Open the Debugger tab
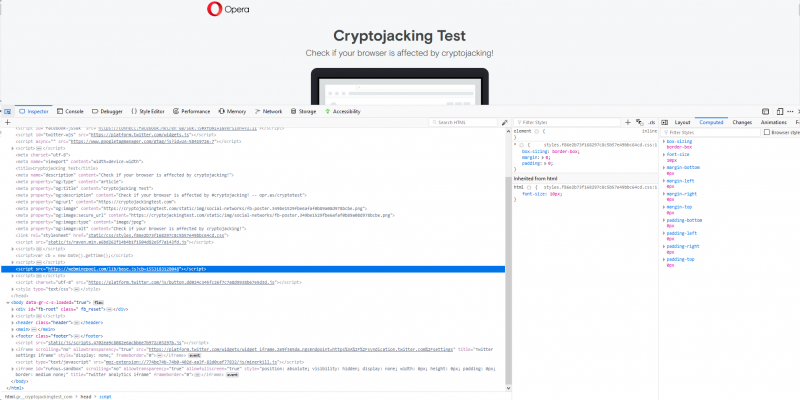The width and height of the screenshot is (800, 400). pyautogui.click(x=107, y=111)
